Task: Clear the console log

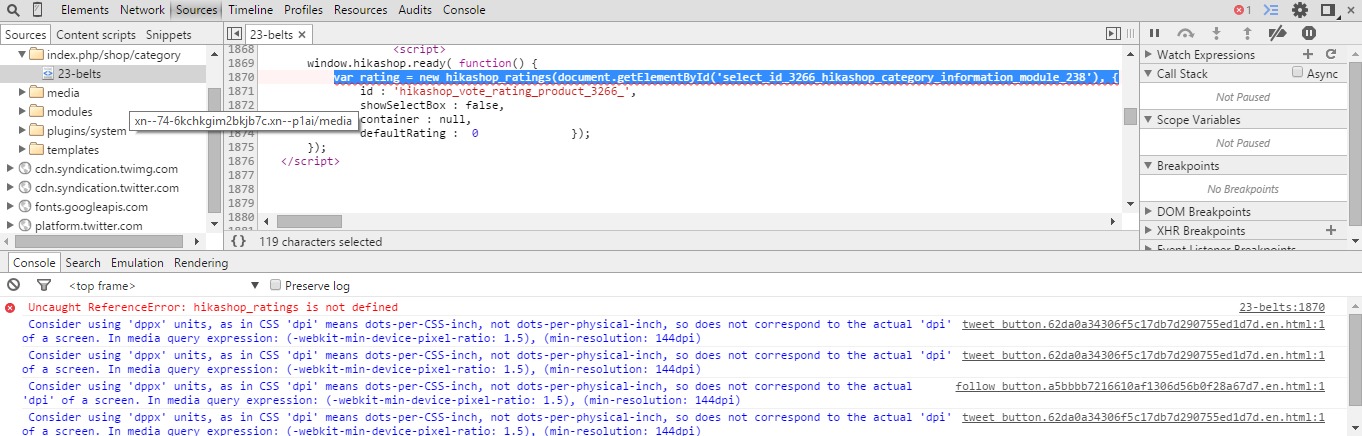Action: click(14, 285)
